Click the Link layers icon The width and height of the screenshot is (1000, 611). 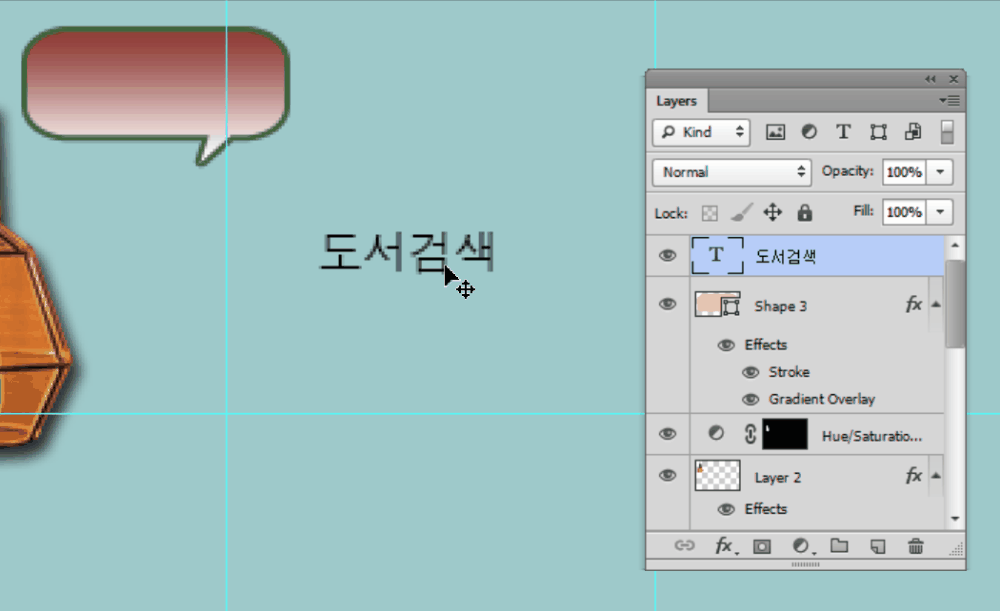pyautogui.click(x=684, y=545)
